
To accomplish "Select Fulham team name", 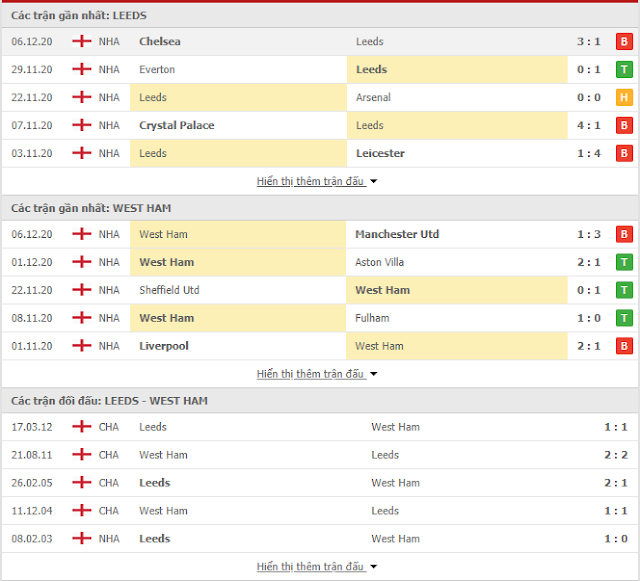I will point(372,318).
